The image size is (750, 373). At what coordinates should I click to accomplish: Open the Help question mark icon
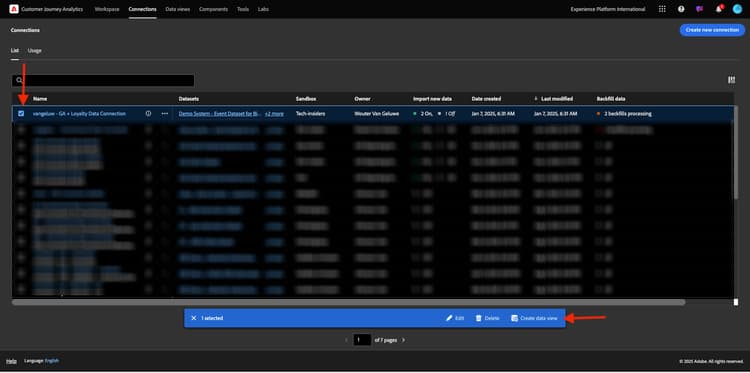click(681, 9)
